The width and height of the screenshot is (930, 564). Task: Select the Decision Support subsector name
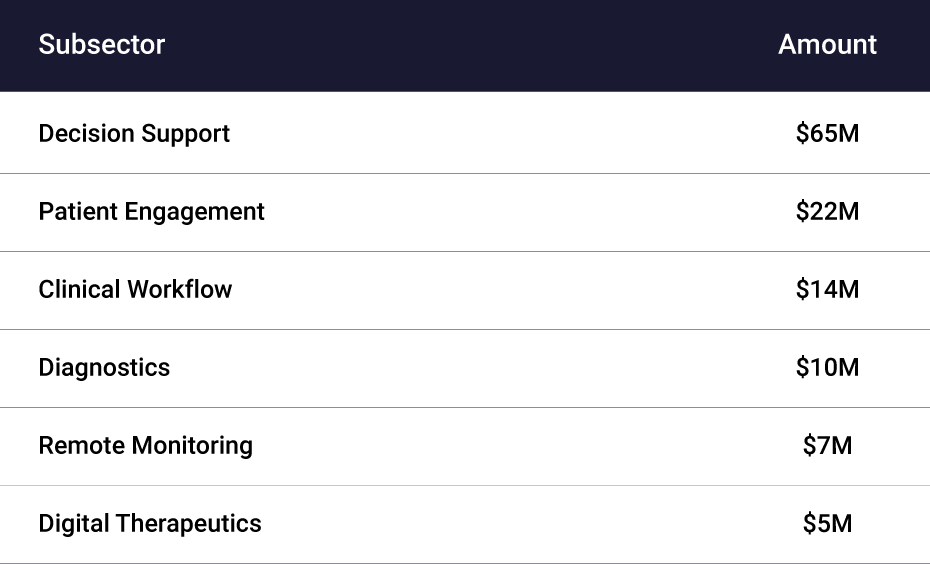134,134
